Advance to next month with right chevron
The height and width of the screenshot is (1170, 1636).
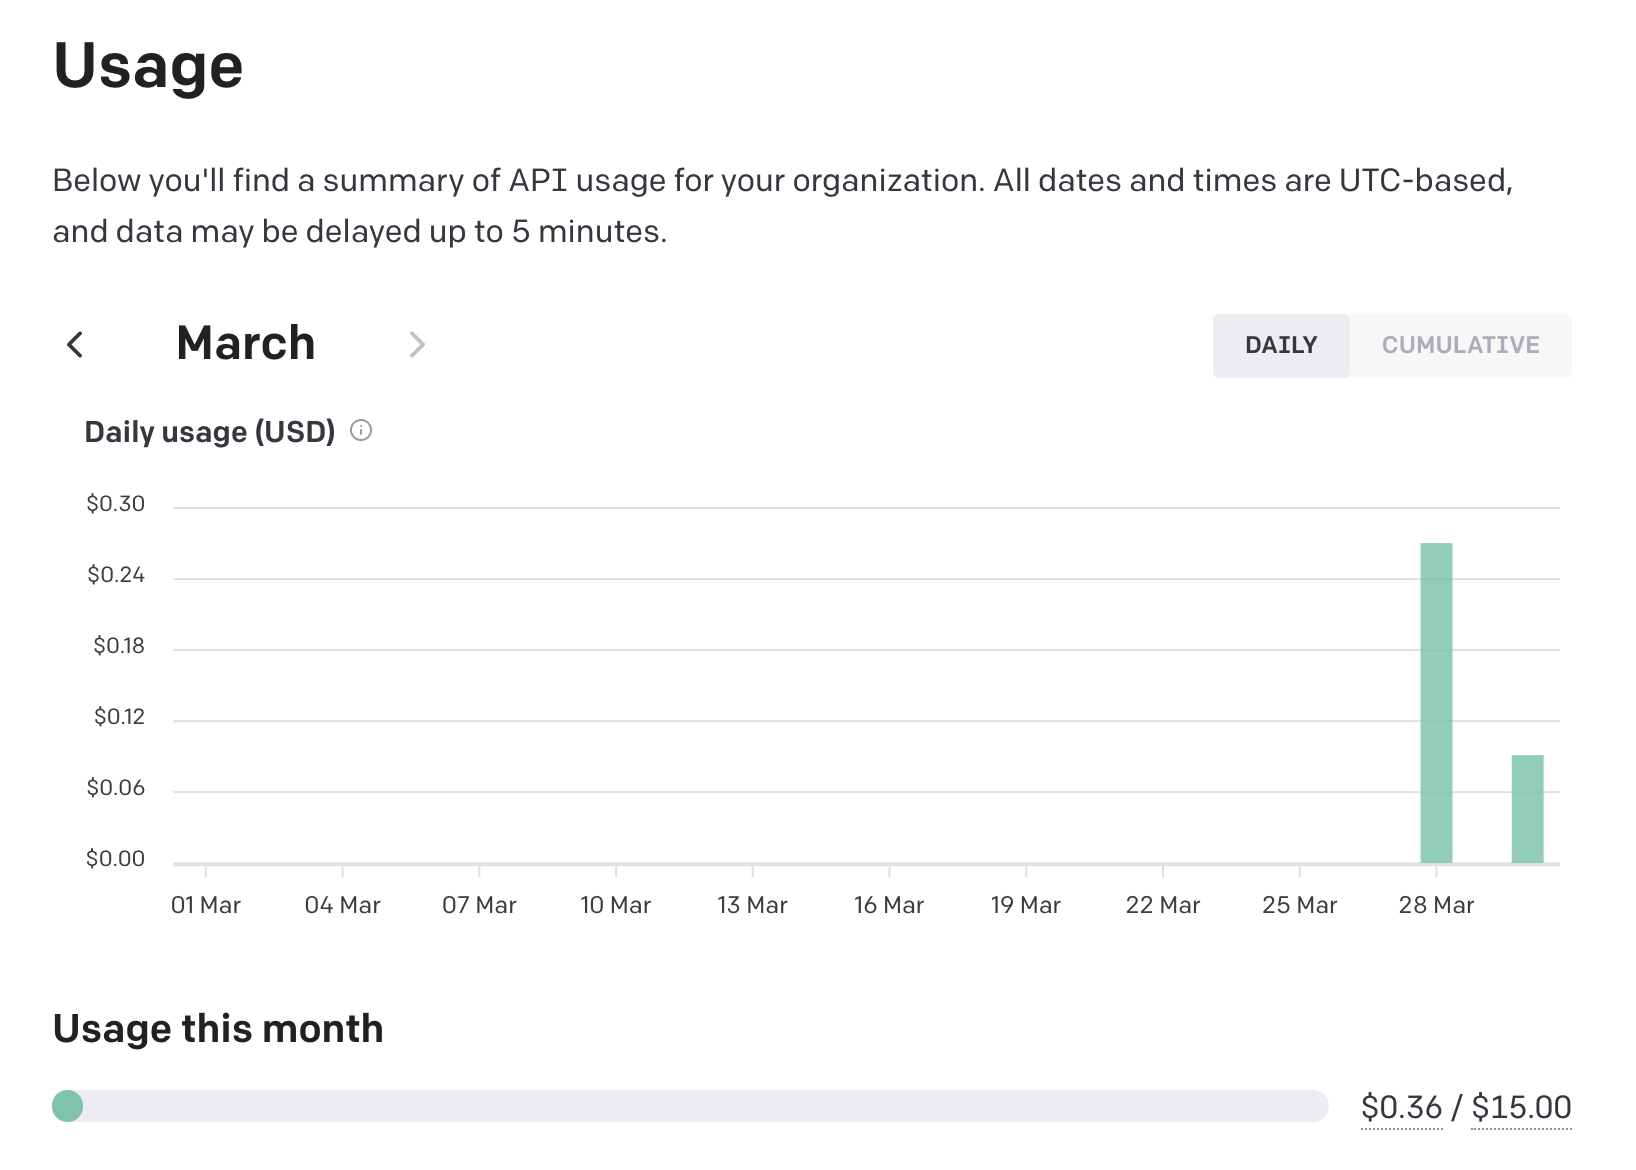417,345
